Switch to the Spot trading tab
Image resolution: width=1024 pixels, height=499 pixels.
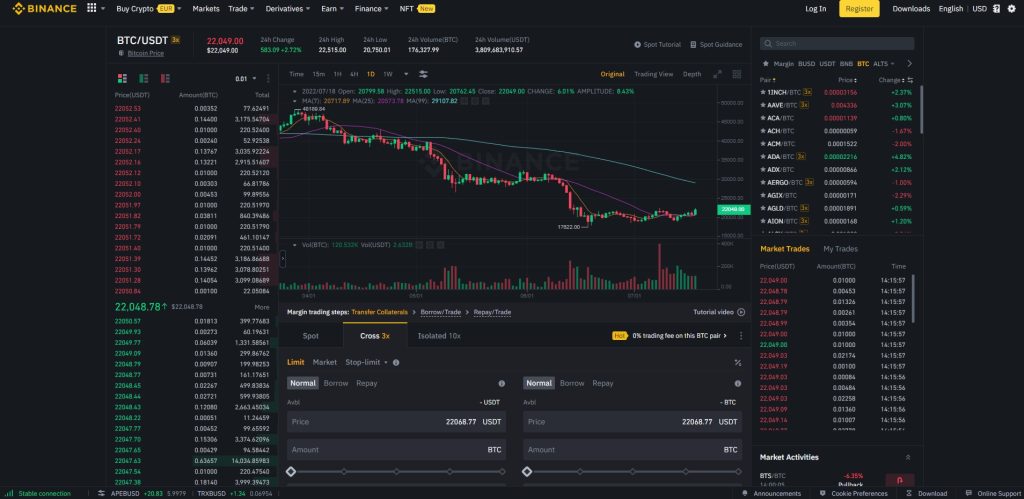click(x=311, y=336)
